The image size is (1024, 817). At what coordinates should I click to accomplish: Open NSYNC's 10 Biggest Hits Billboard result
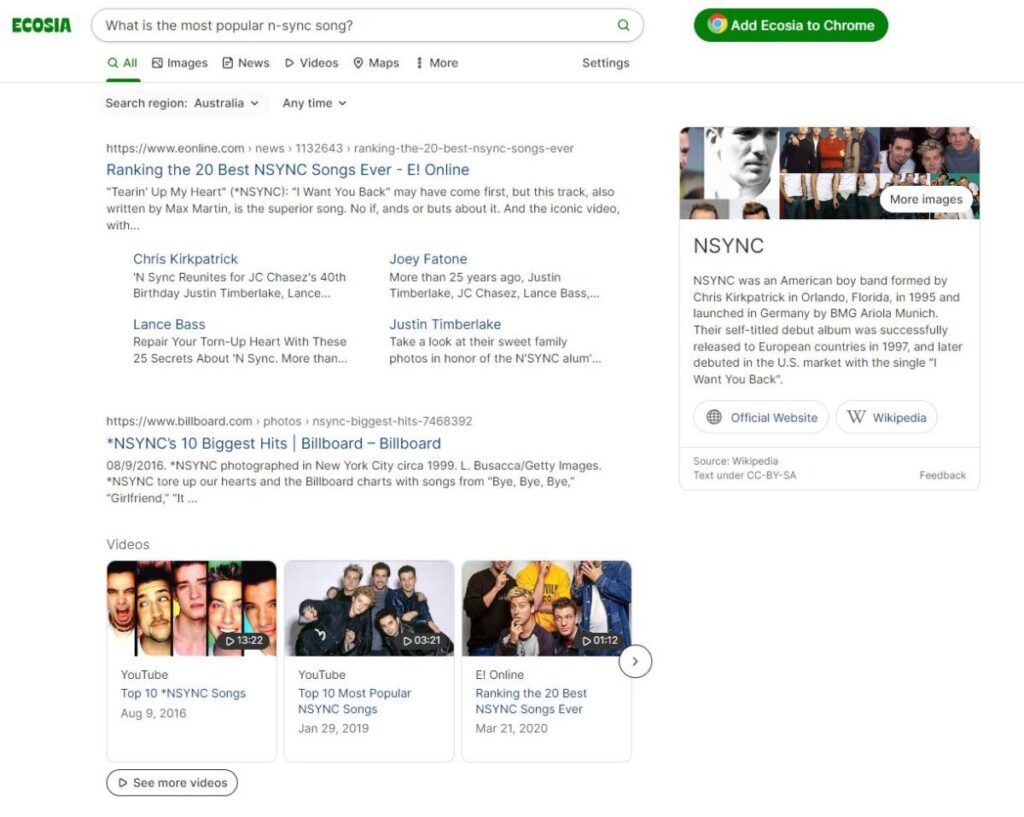(x=273, y=443)
